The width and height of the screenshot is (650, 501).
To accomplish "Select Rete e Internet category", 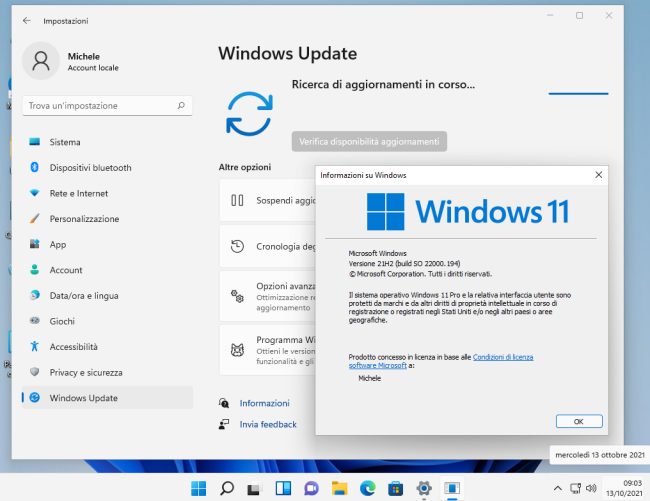I will pos(107,194).
